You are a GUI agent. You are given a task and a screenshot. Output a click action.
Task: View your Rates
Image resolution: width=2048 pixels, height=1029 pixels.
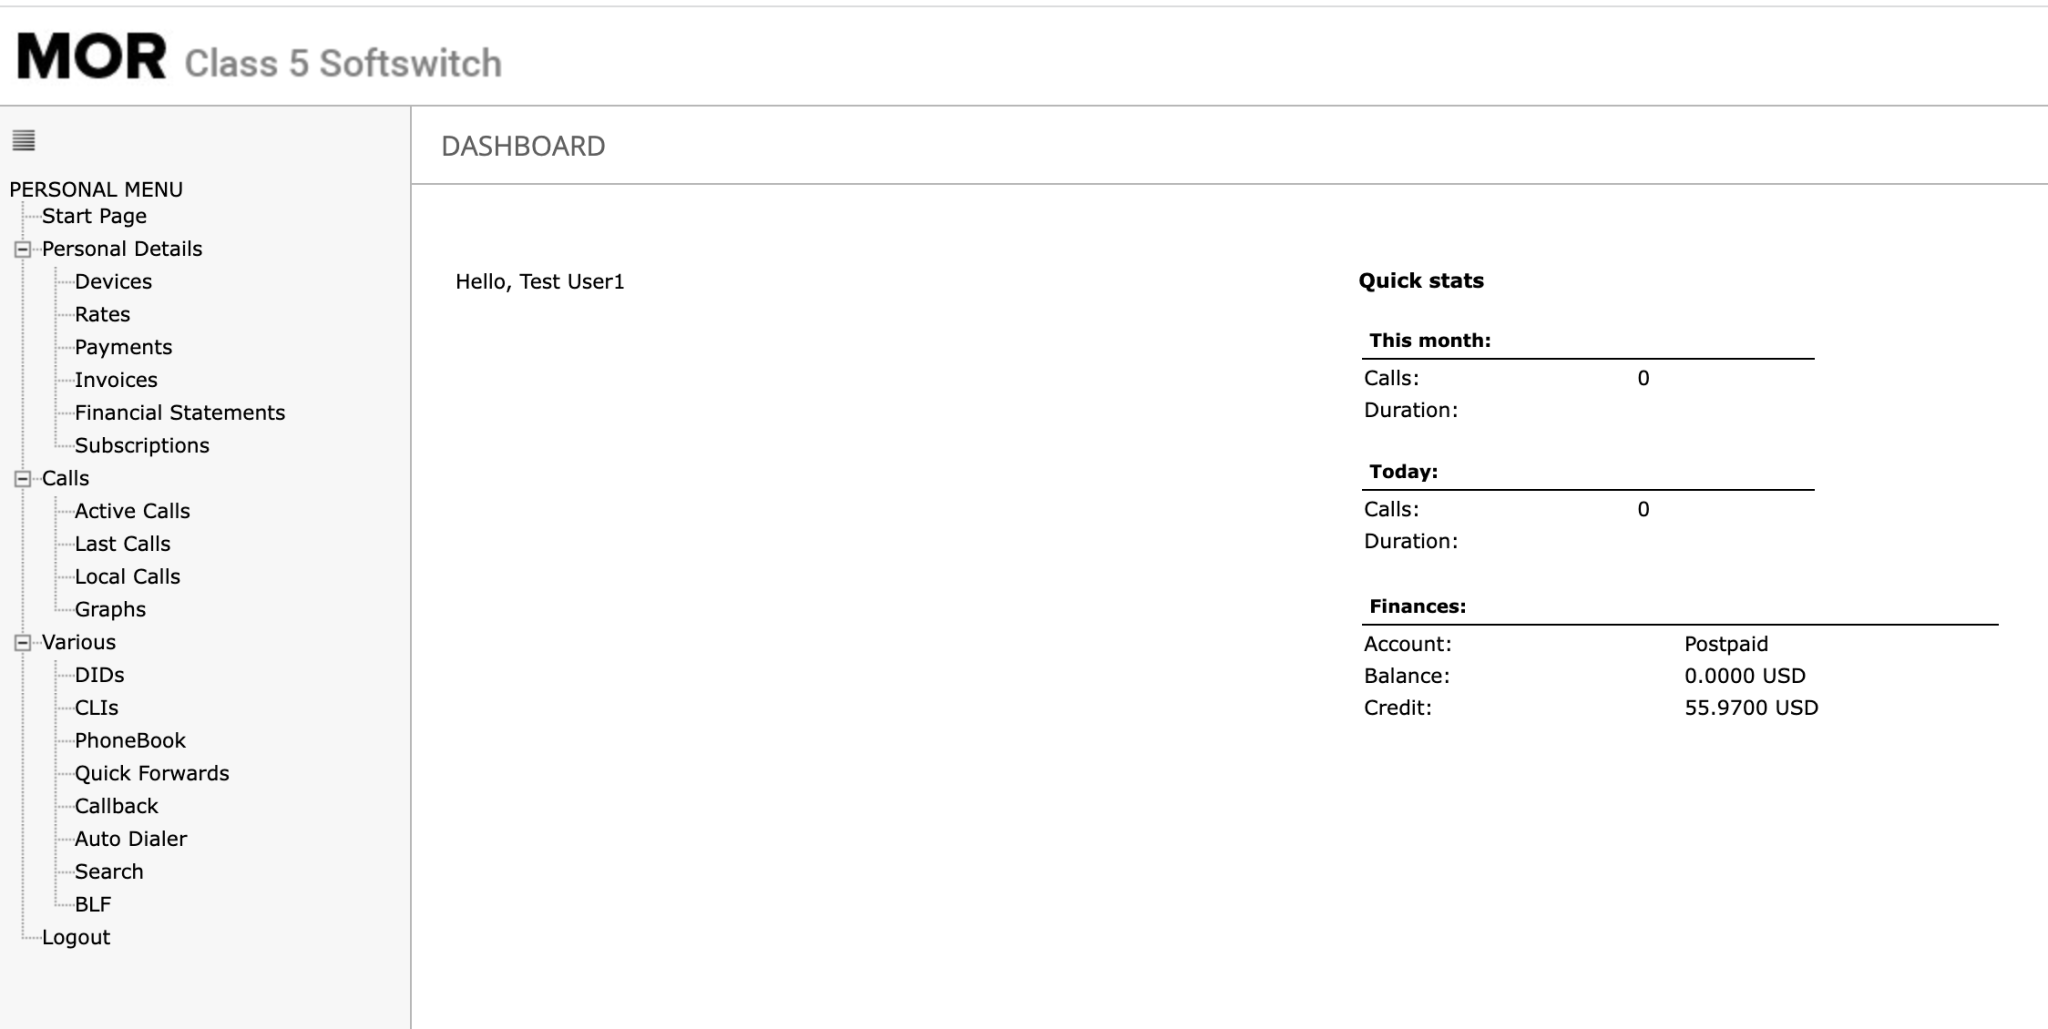pos(103,314)
